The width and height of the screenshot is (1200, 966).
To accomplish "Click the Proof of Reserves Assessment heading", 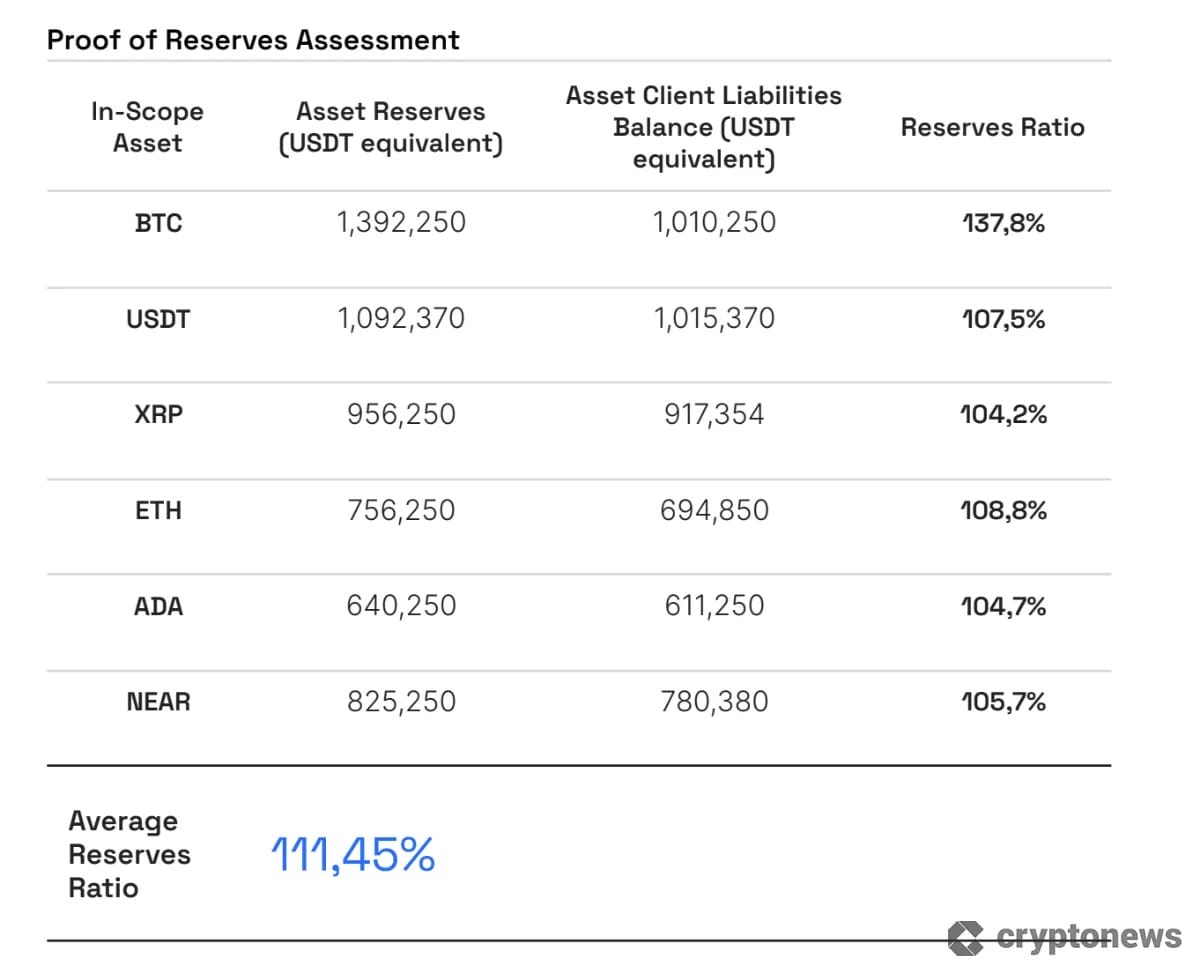I will click(253, 40).
